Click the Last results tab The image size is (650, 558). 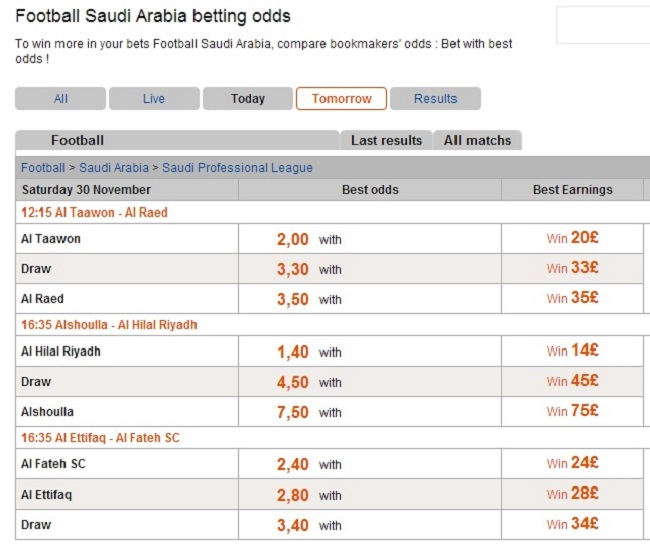[x=386, y=140]
